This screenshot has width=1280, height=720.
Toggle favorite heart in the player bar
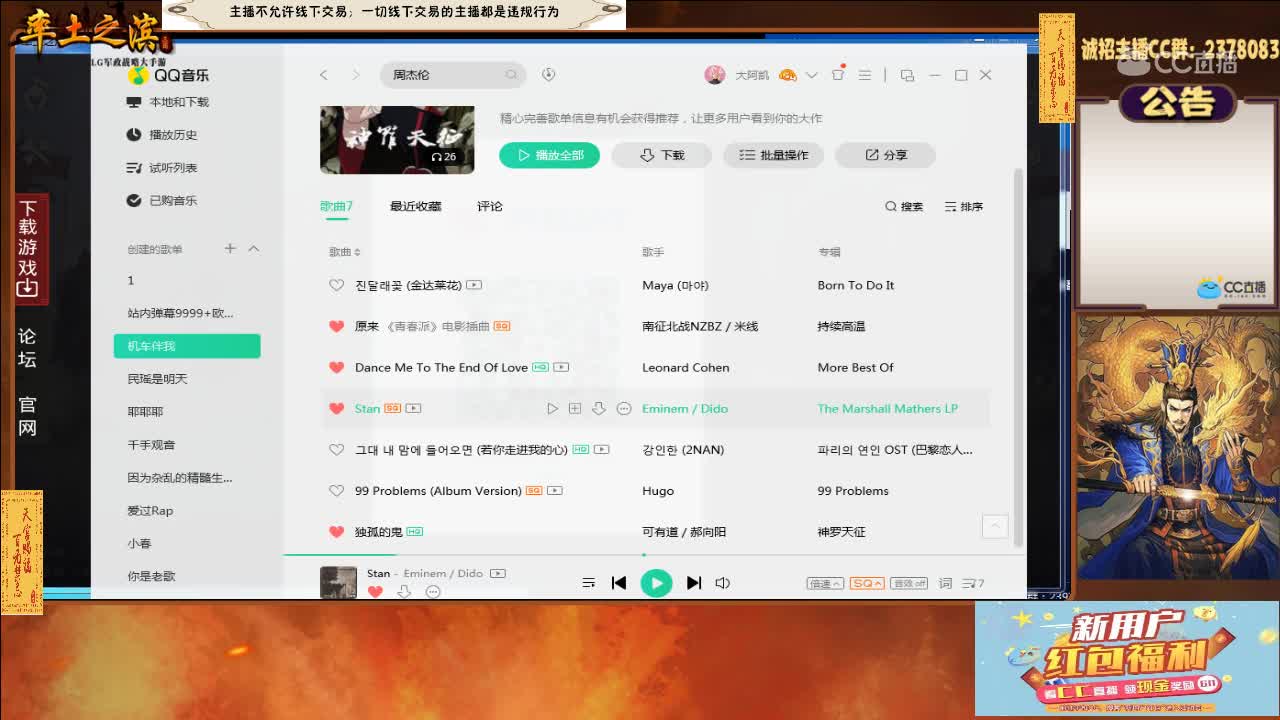point(375,592)
